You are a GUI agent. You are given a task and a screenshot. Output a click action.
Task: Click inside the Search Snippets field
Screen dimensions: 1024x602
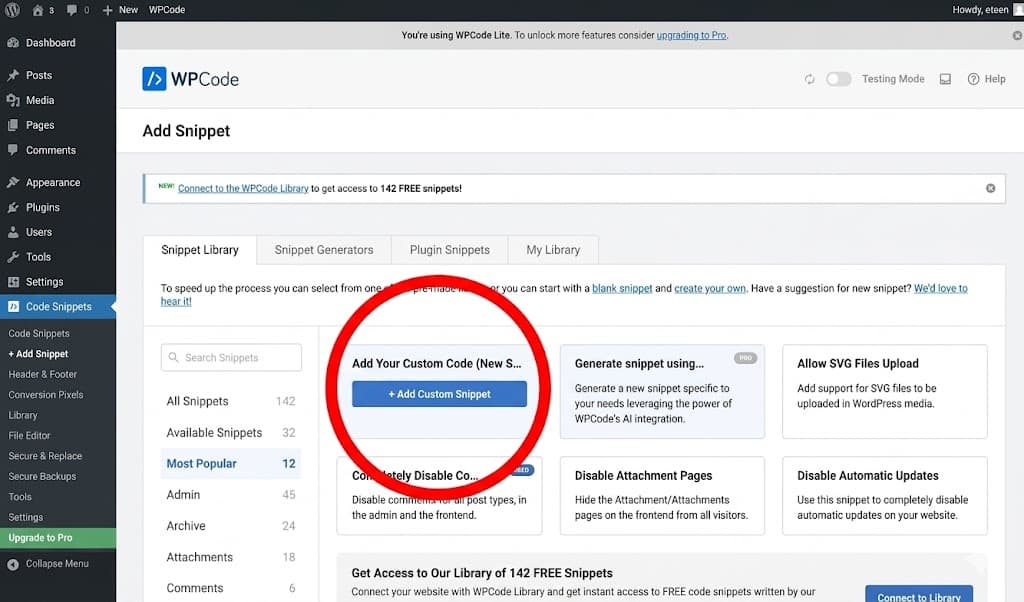point(231,356)
